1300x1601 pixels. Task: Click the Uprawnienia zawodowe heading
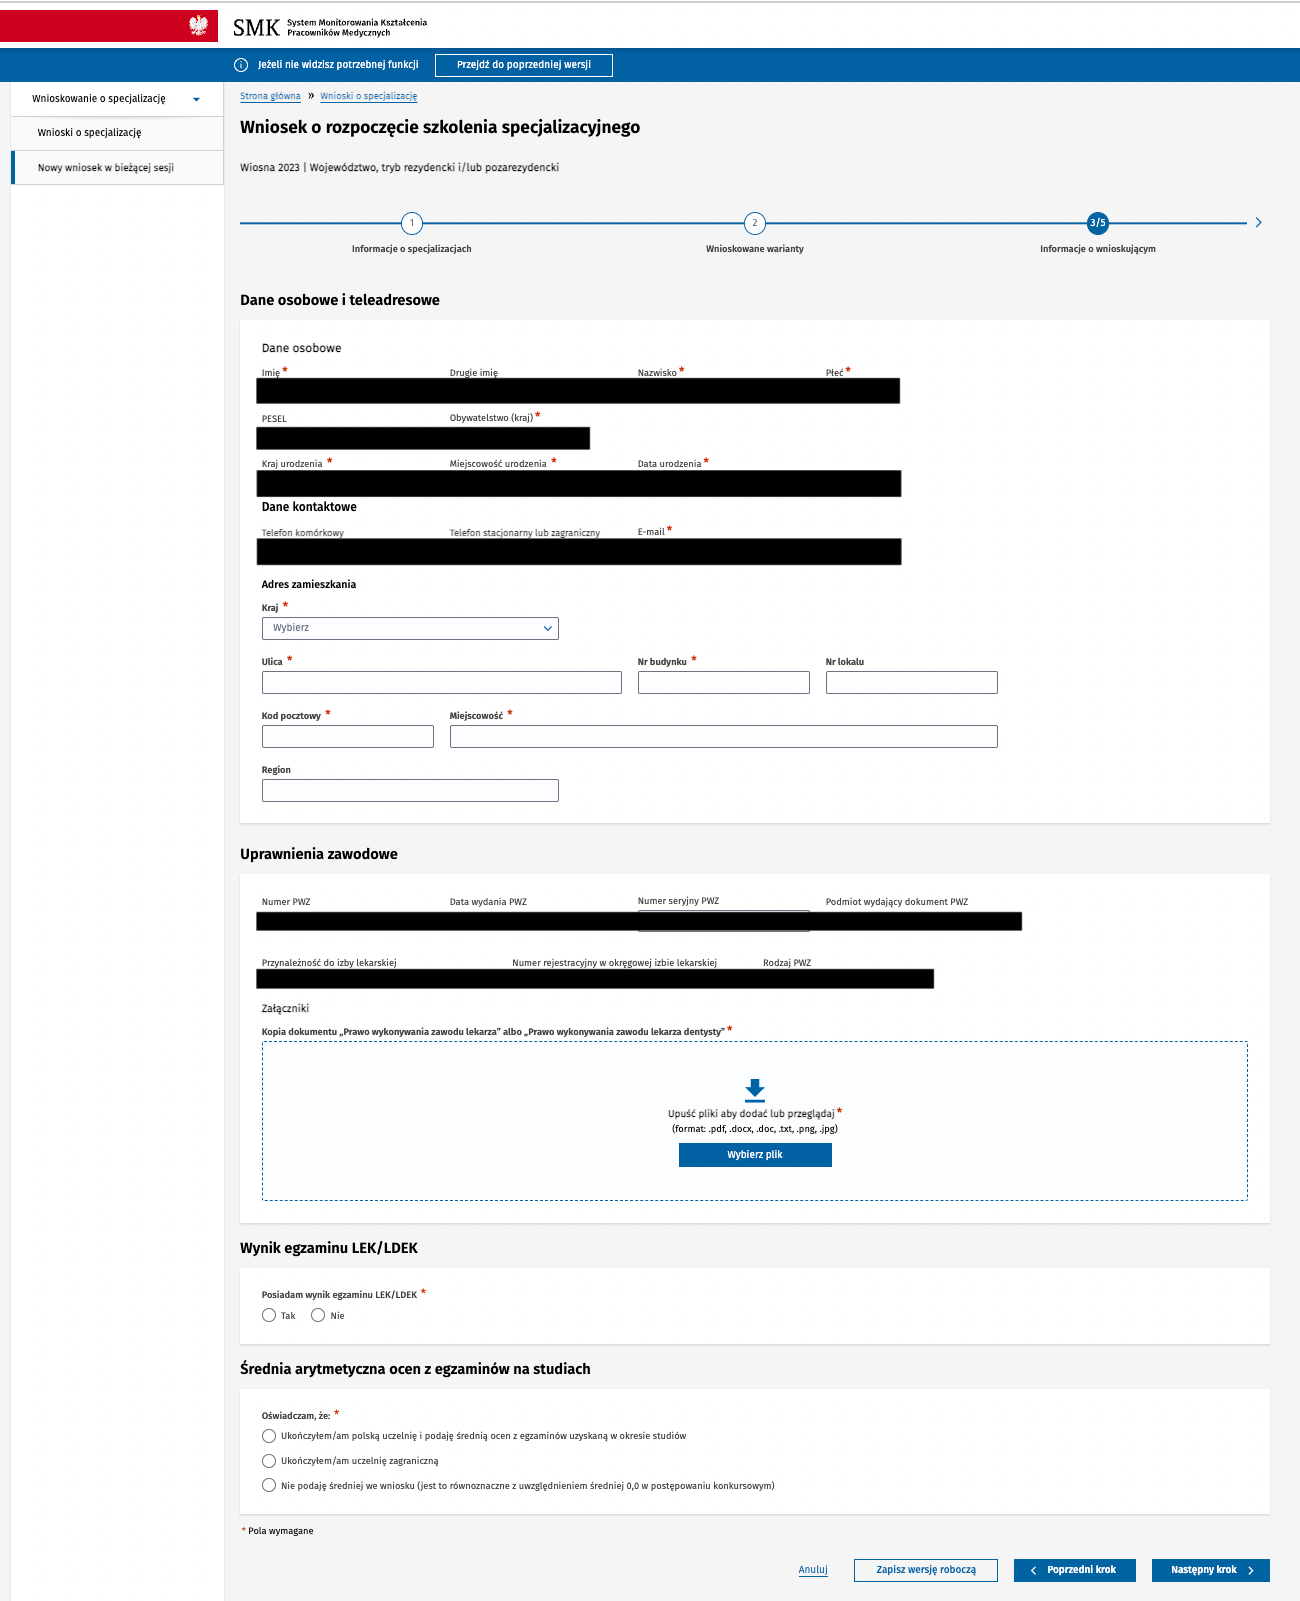tap(319, 854)
